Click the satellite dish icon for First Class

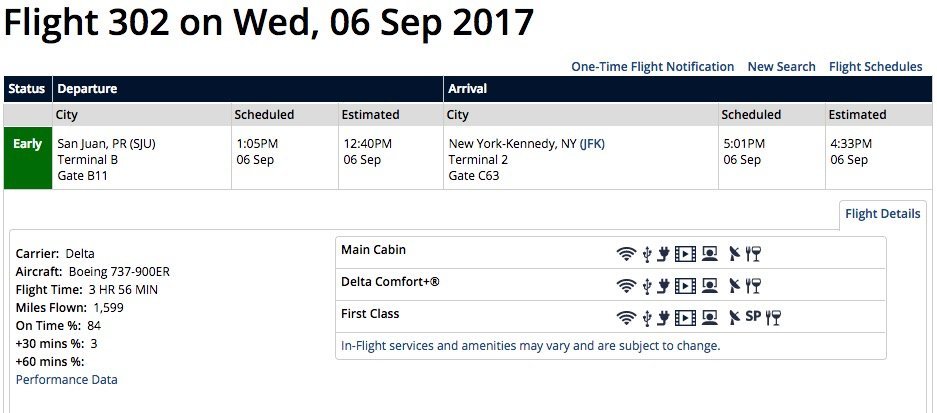pyautogui.click(x=735, y=318)
